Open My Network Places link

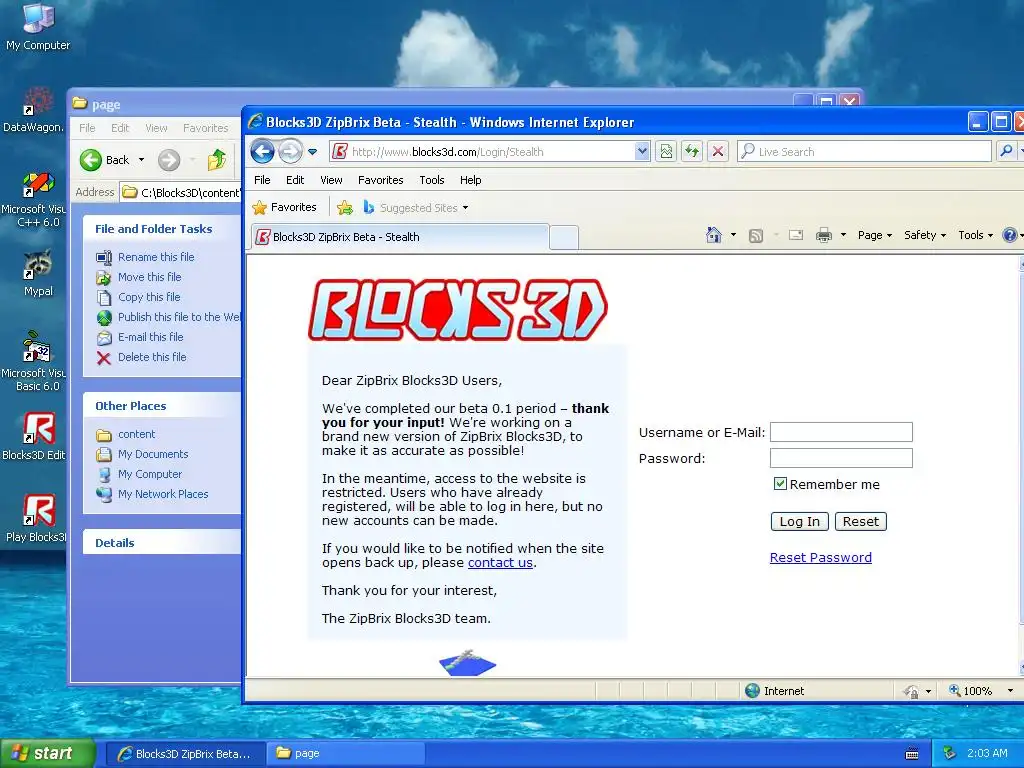coord(163,494)
